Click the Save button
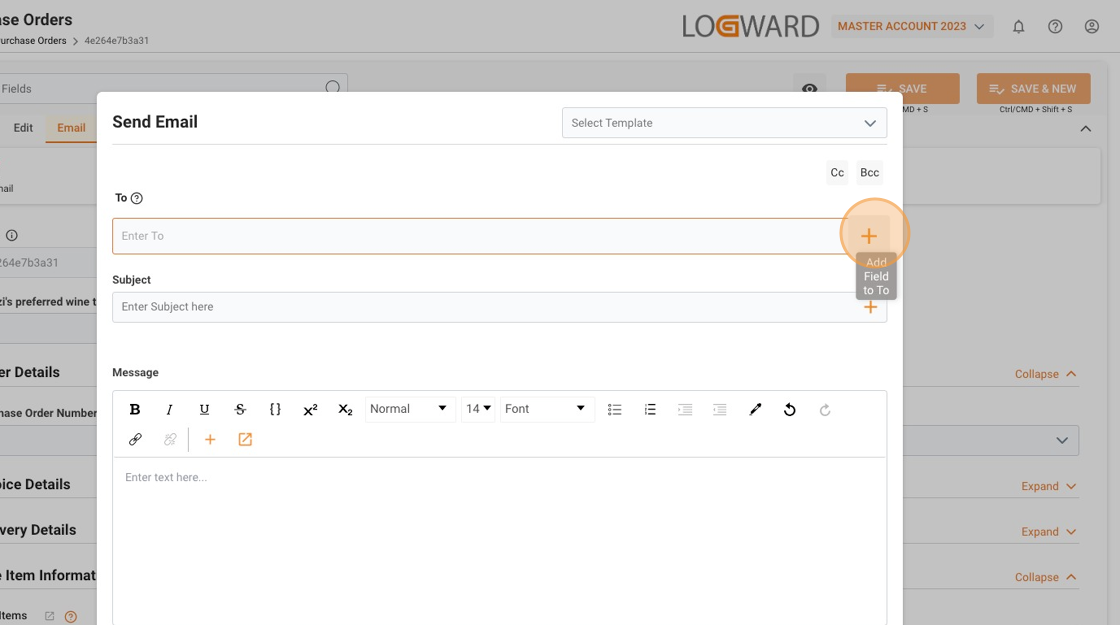Viewport: 1120px width, 625px height. point(903,89)
